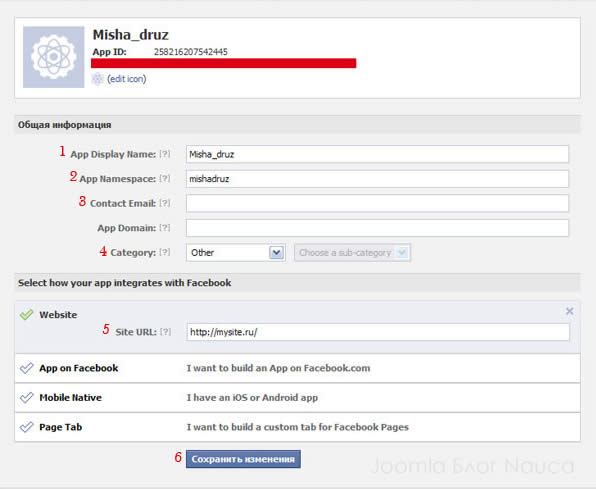Image resolution: width=596 pixels, height=489 pixels.
Task: Focus the App Namespace field
Action: point(377,179)
